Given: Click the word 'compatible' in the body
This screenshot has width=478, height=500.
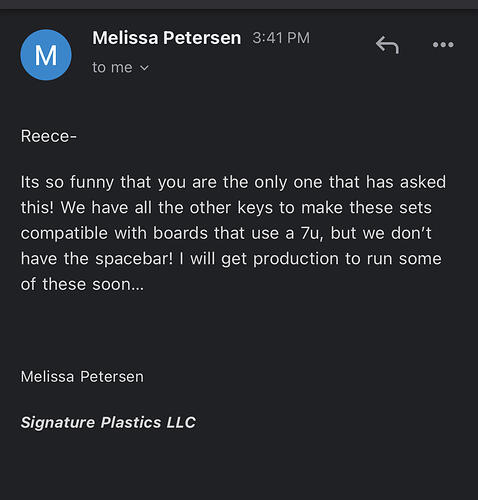Looking at the screenshot, I should (64, 233).
